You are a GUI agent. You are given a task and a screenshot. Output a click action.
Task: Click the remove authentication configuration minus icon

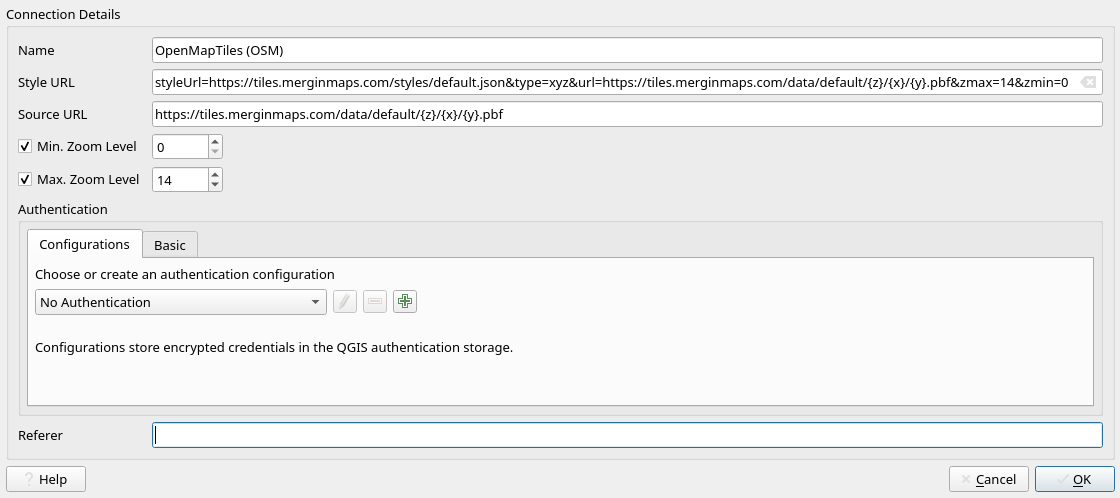point(375,302)
